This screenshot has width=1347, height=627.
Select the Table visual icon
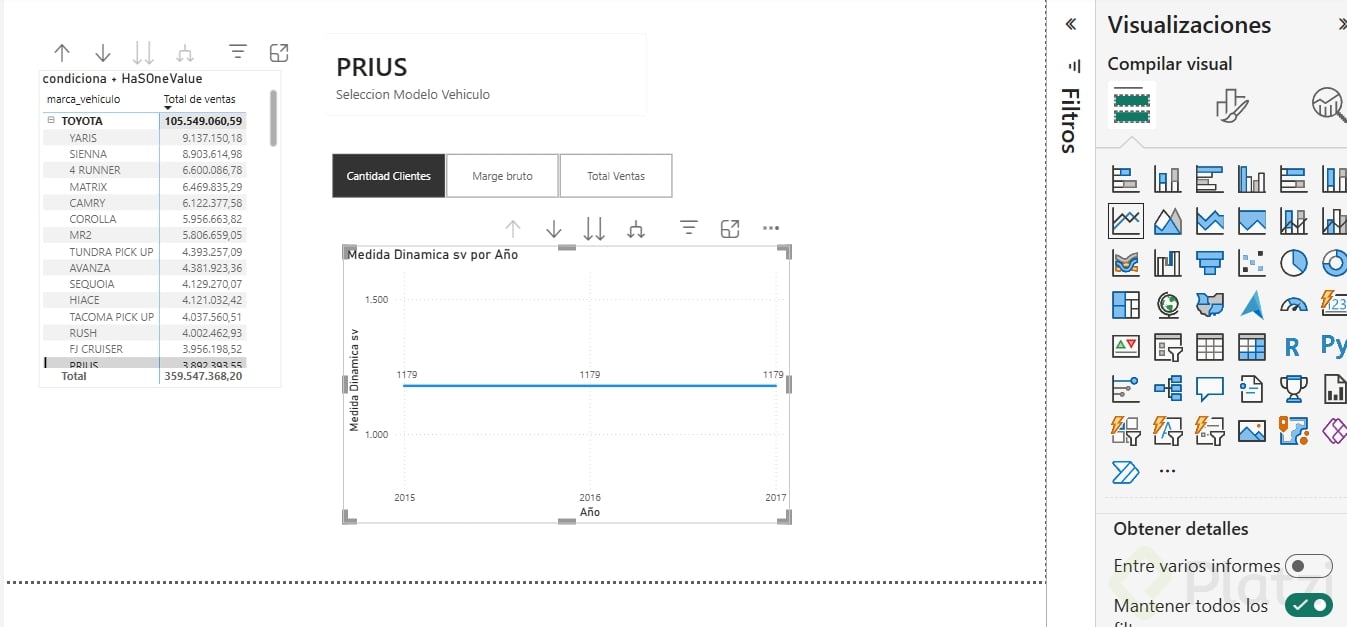(x=1210, y=347)
